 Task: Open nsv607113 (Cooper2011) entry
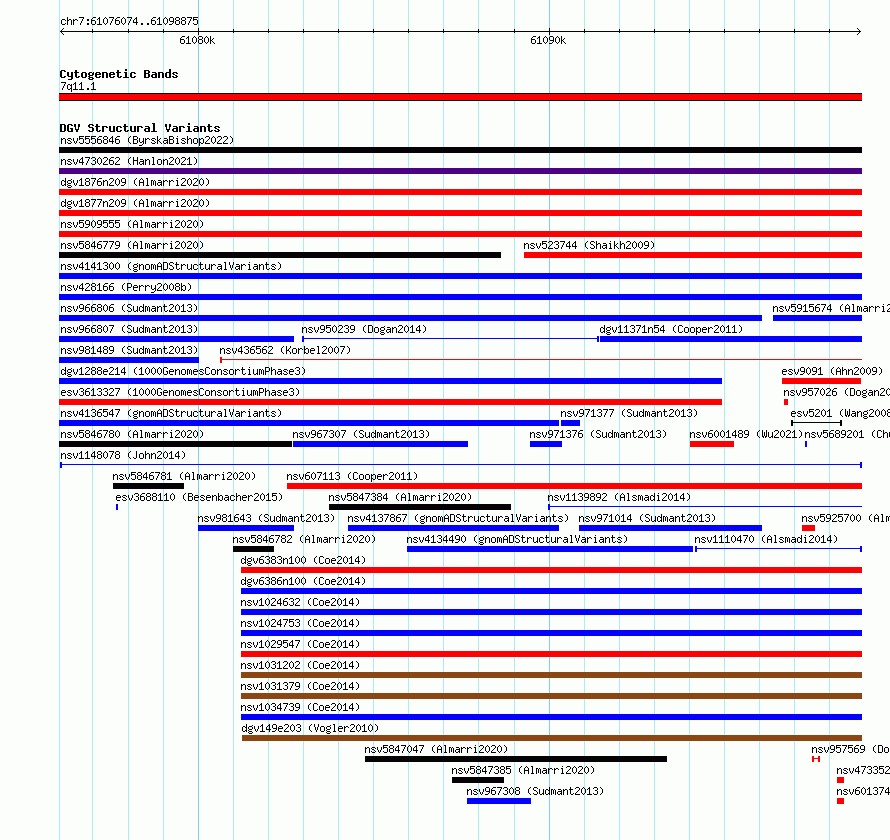(x=352, y=476)
